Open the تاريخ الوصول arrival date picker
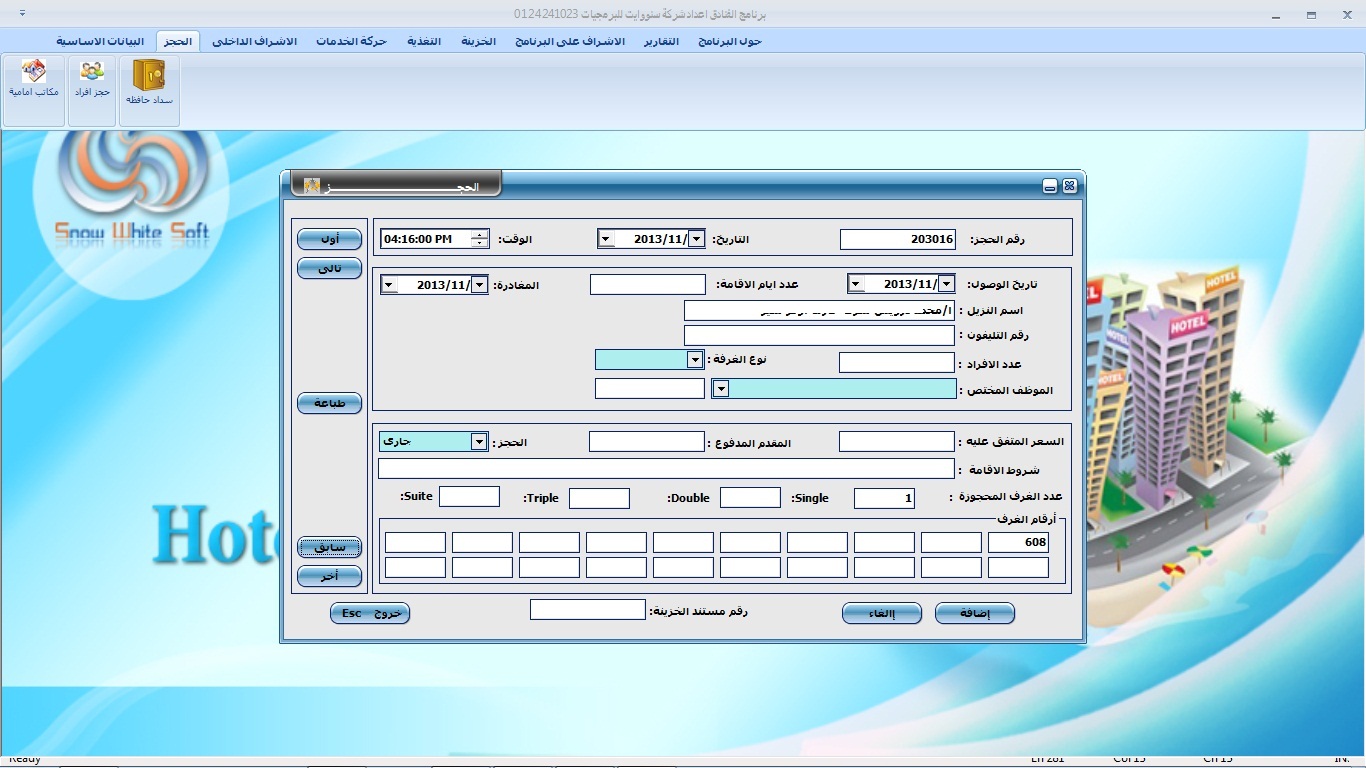 pos(946,284)
